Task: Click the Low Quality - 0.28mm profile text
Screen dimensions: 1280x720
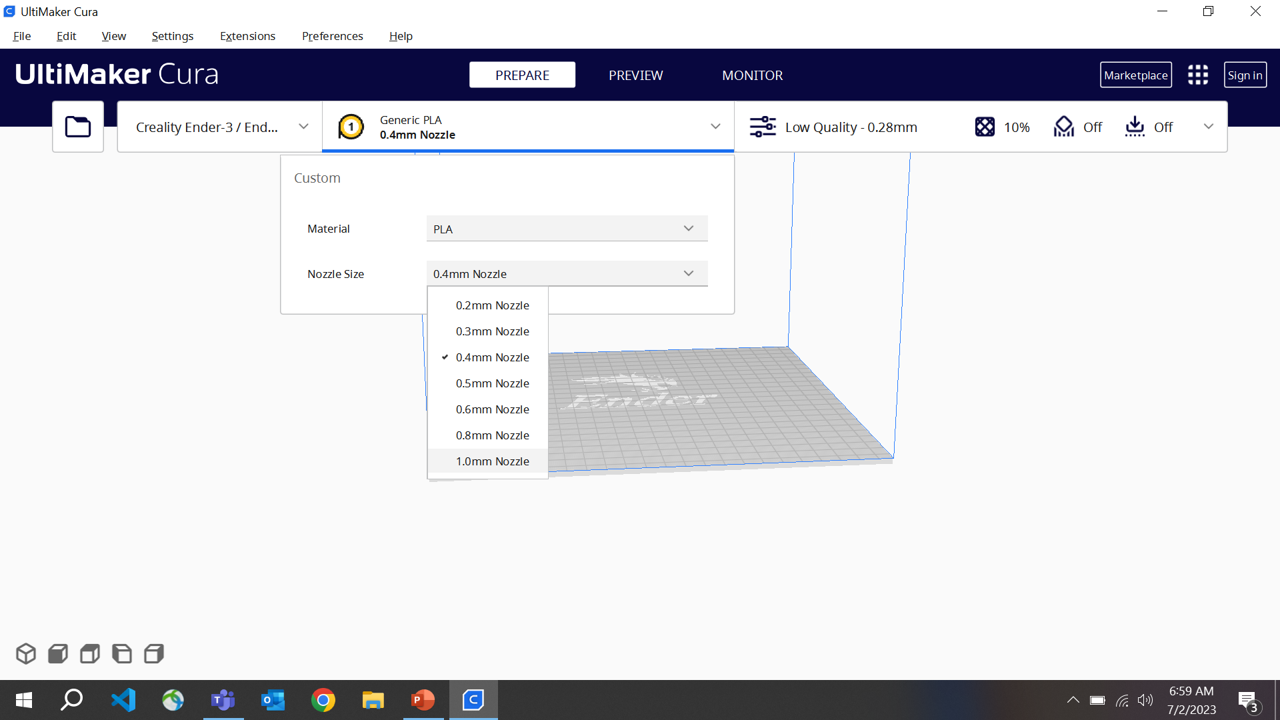Action: 851,127
